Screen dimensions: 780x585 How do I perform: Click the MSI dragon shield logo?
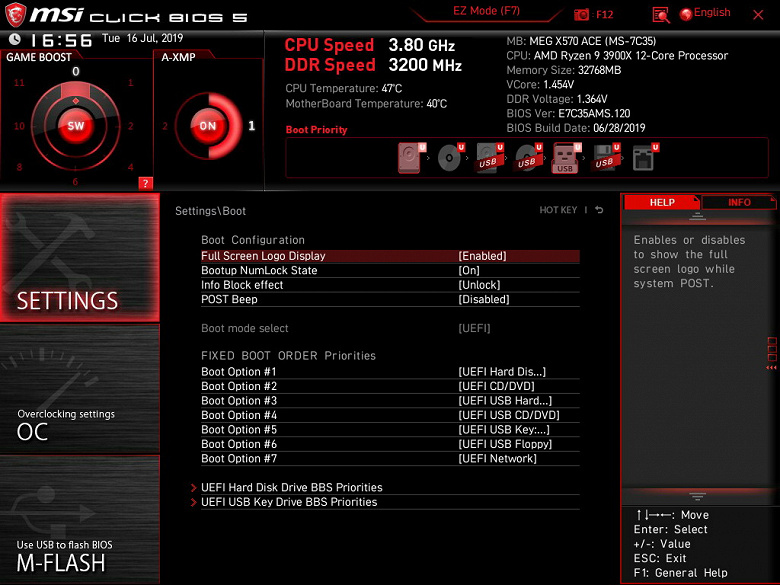click(x=15, y=15)
